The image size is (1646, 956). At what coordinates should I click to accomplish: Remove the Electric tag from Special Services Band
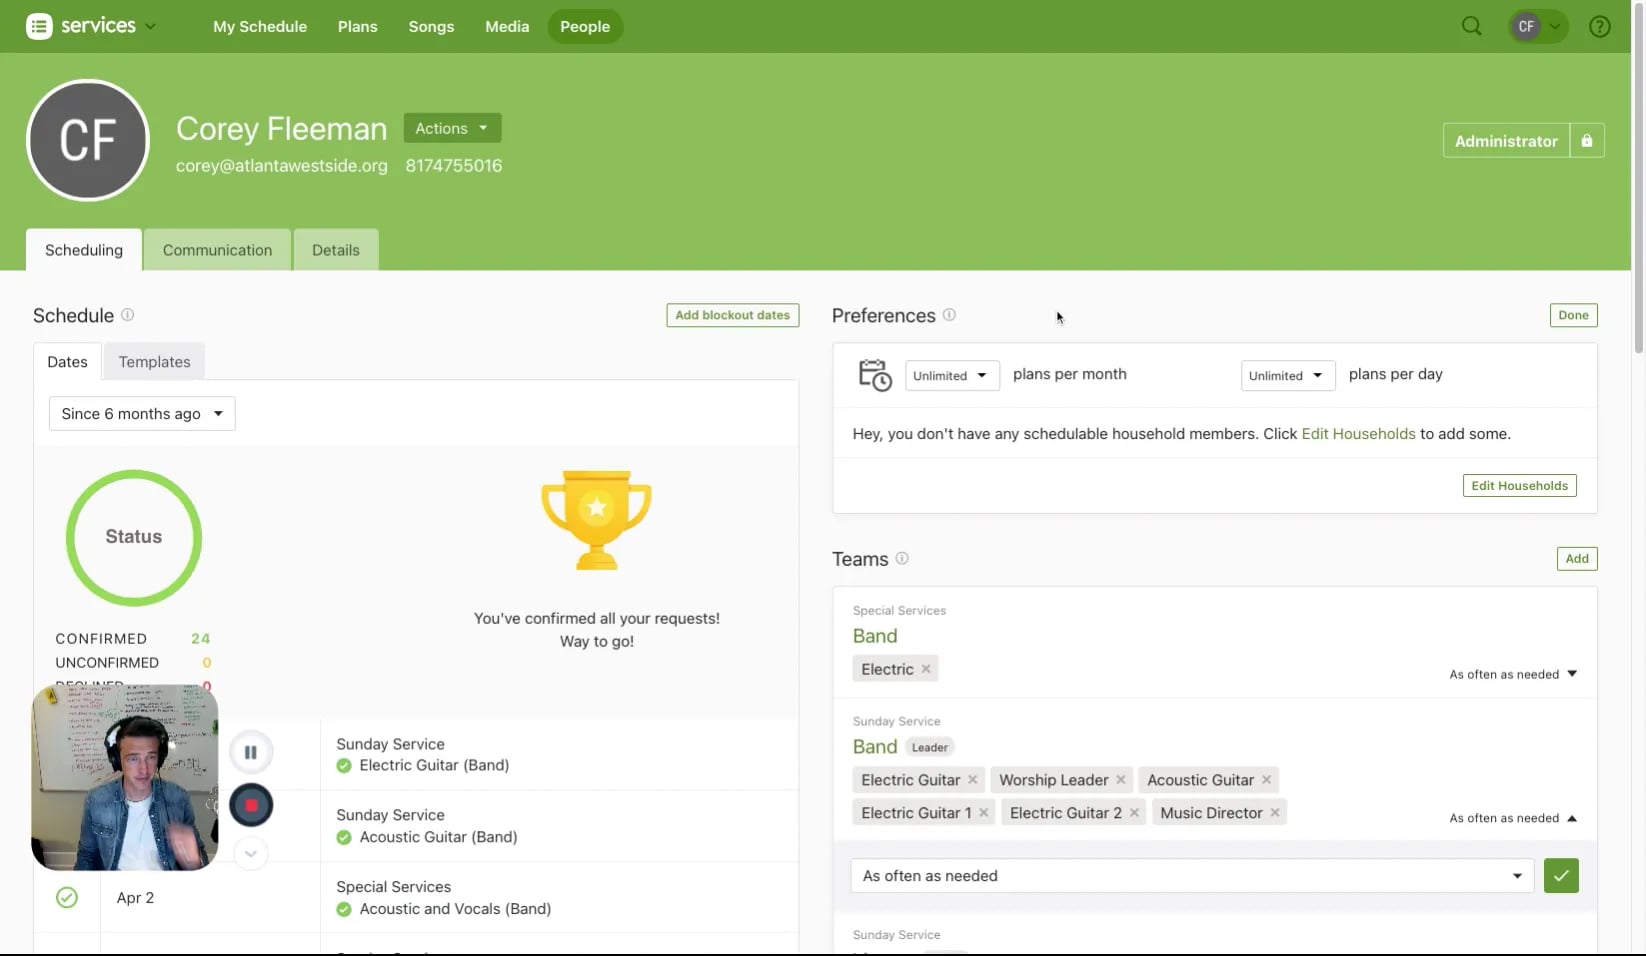[x=926, y=669]
